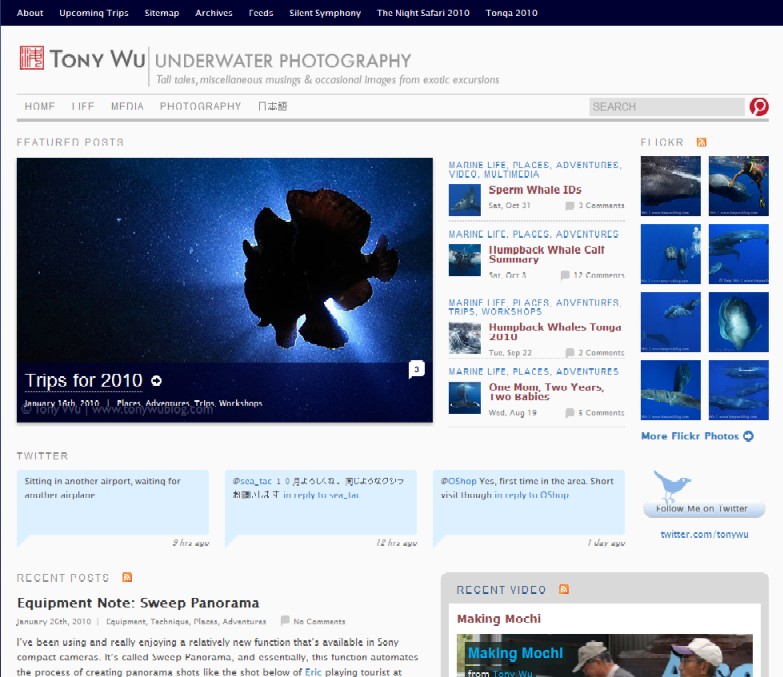Open the Archives page from top bar
The width and height of the screenshot is (783, 677).
point(214,13)
